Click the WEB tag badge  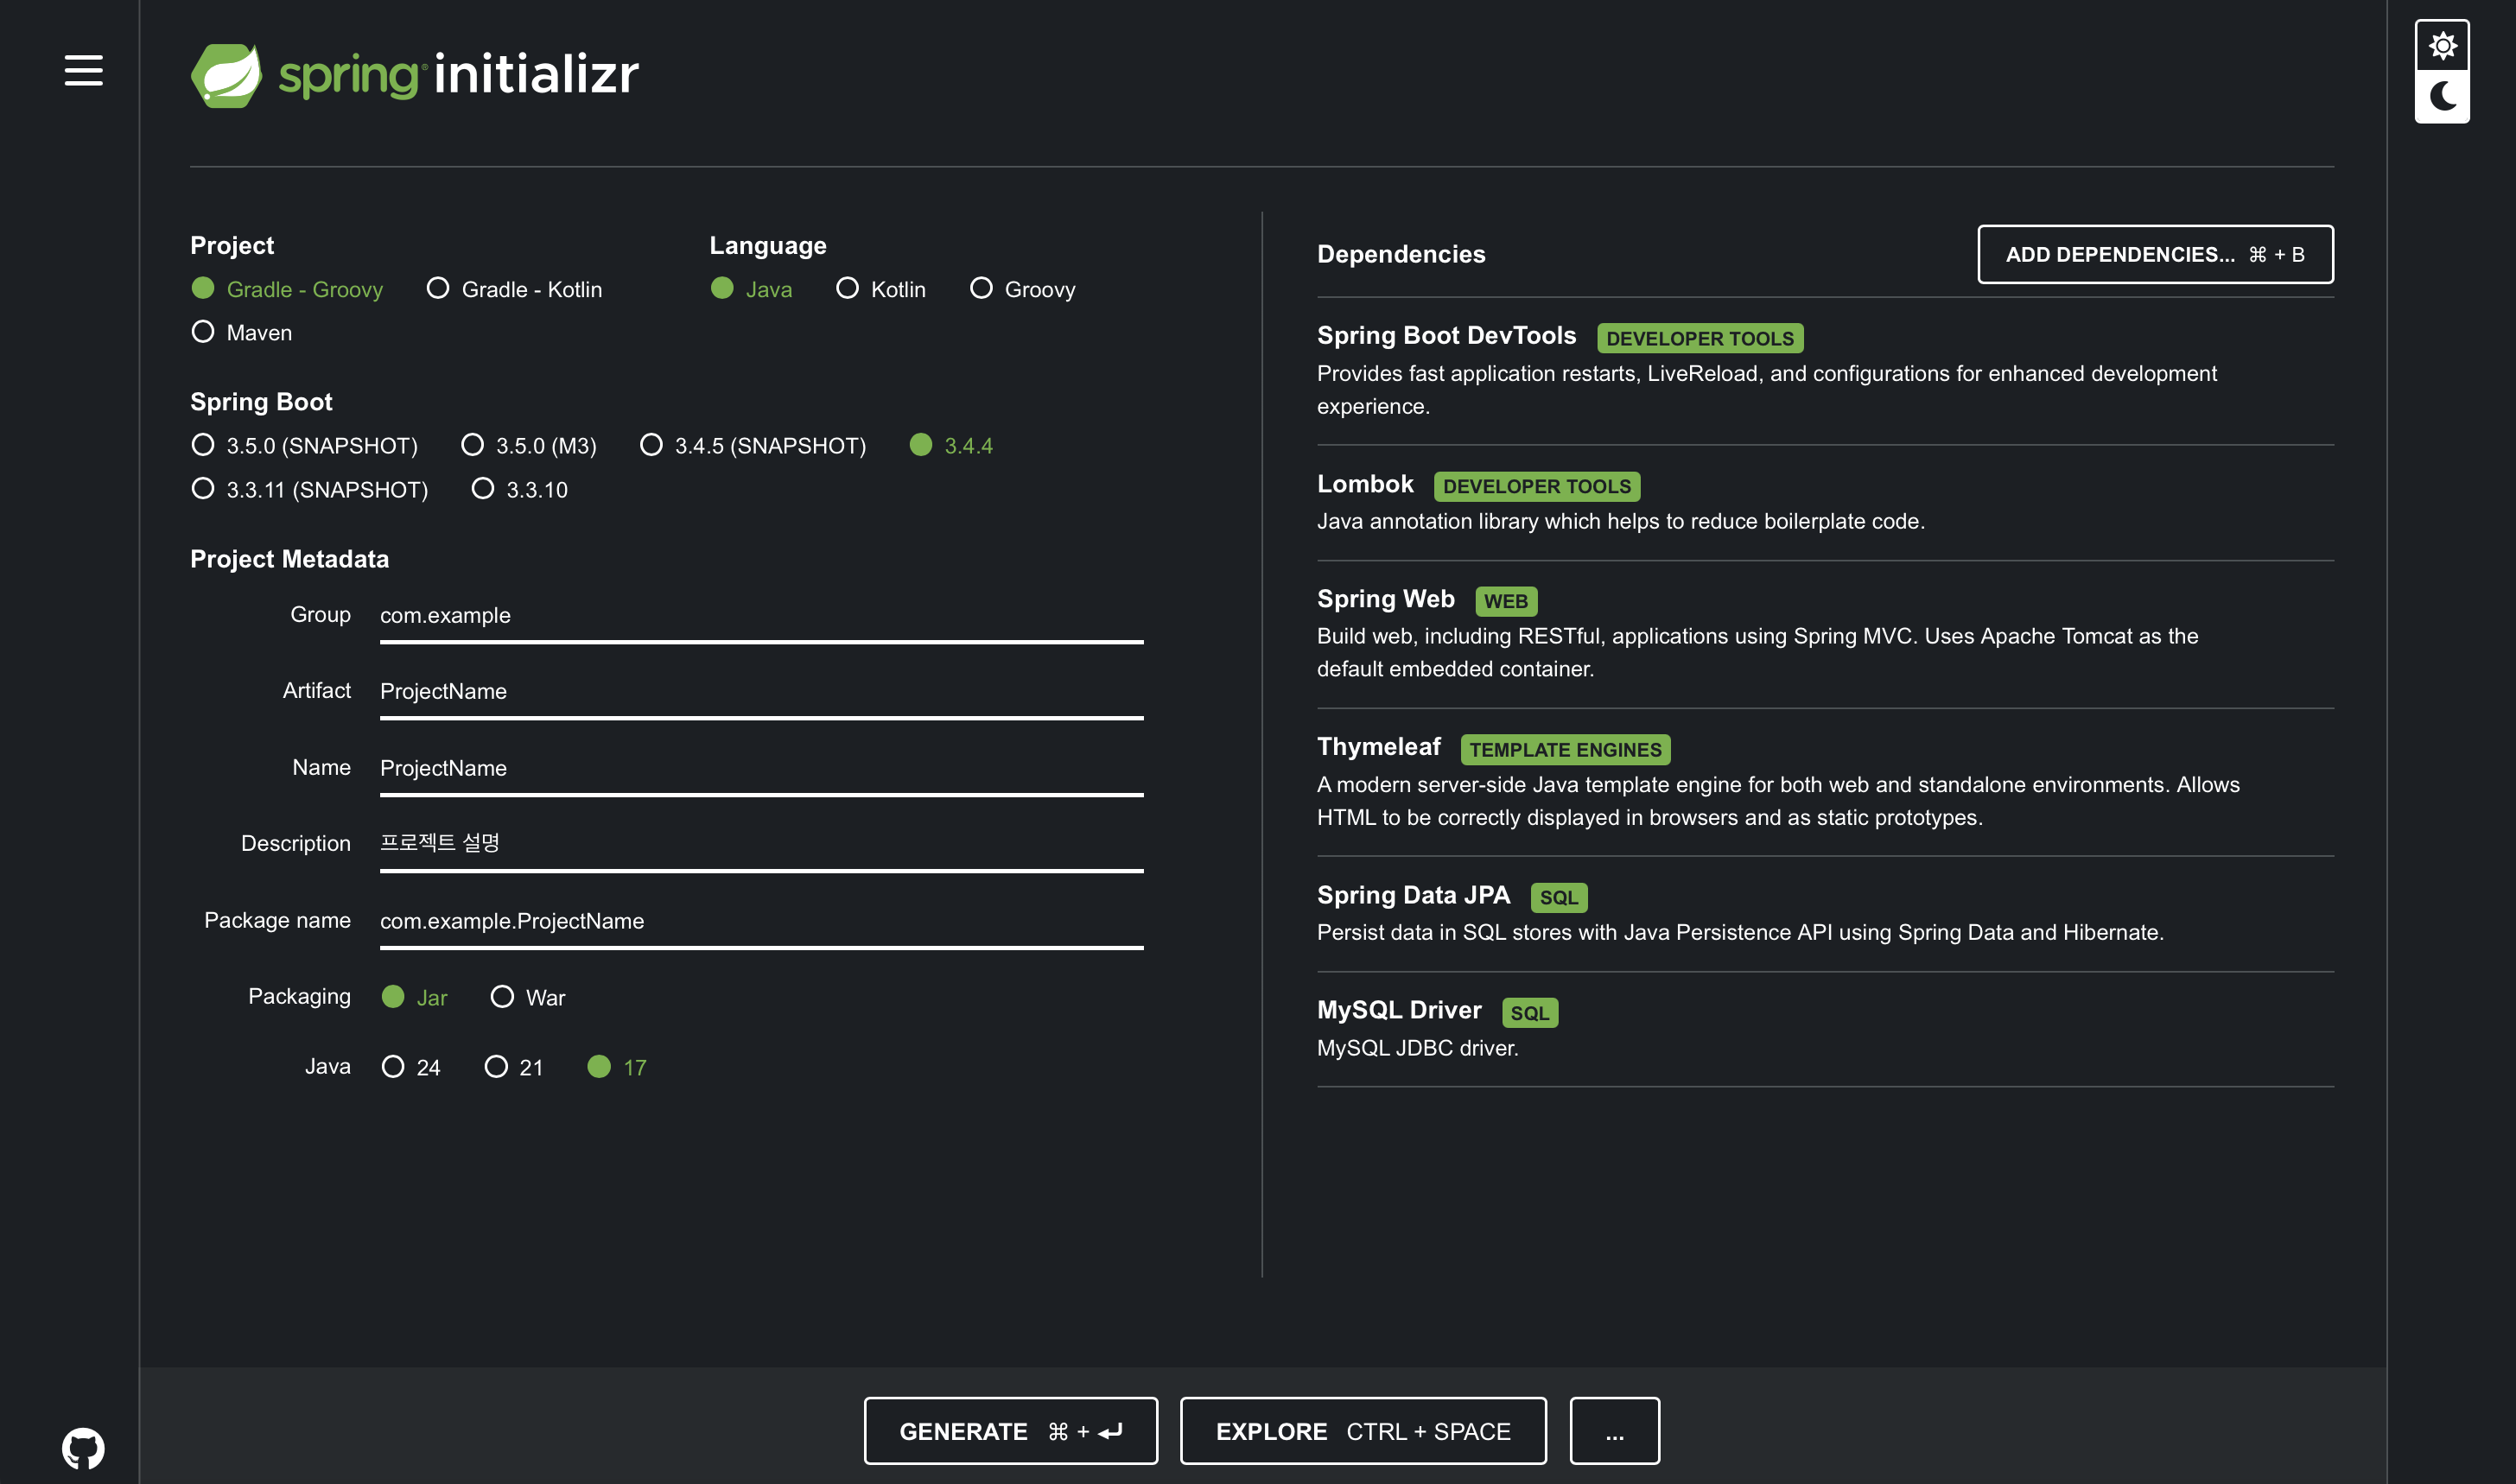1506,601
